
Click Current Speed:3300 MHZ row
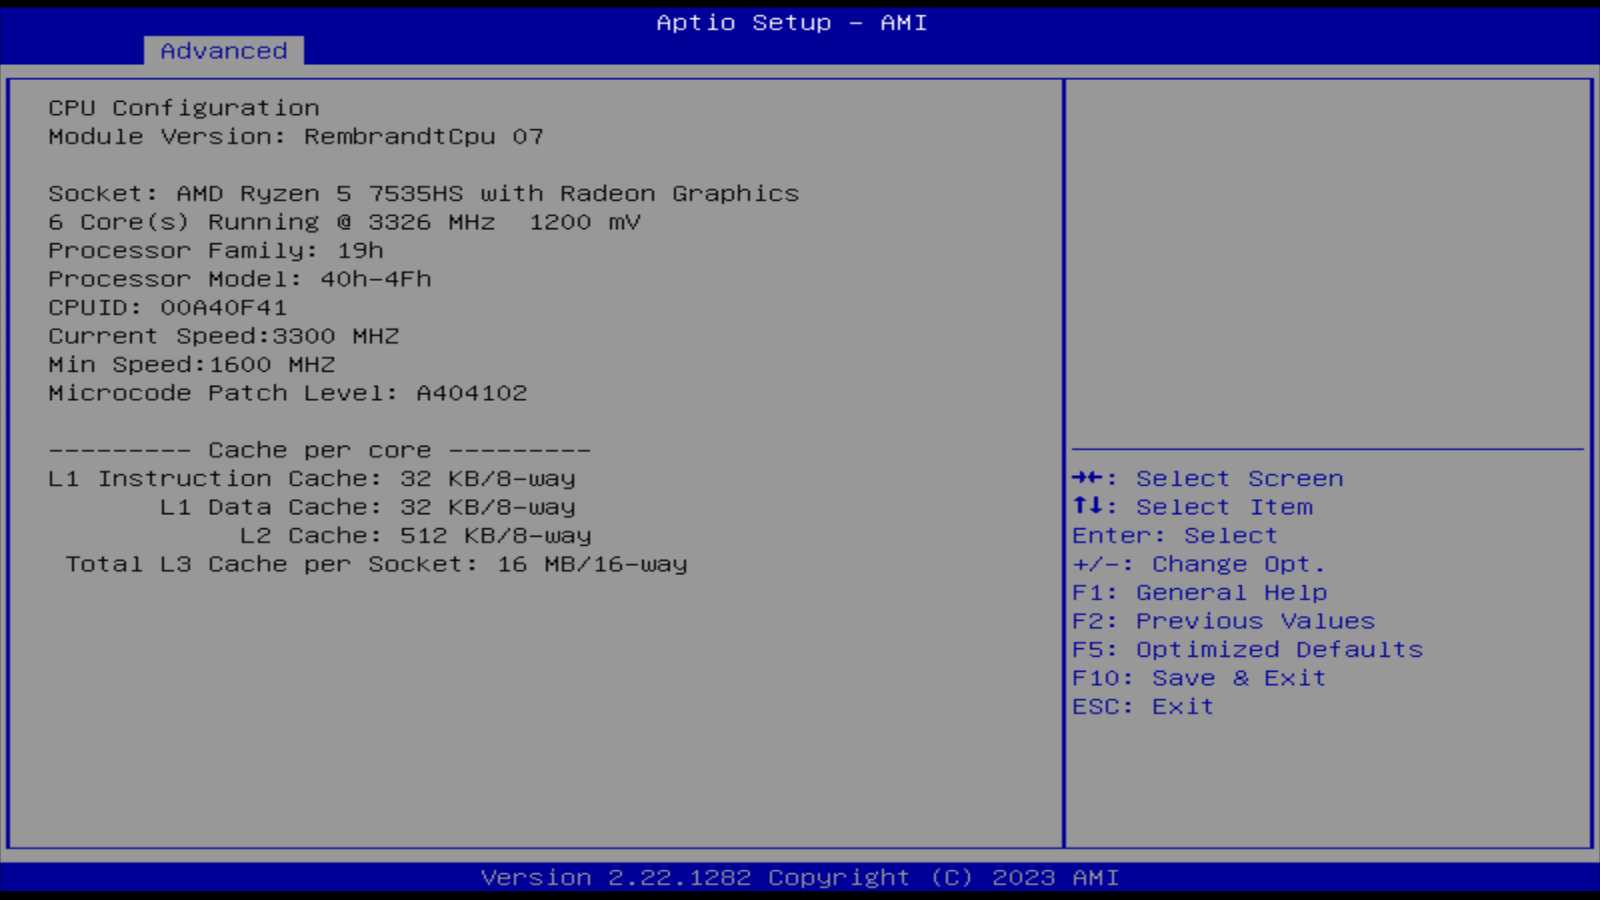pos(224,336)
